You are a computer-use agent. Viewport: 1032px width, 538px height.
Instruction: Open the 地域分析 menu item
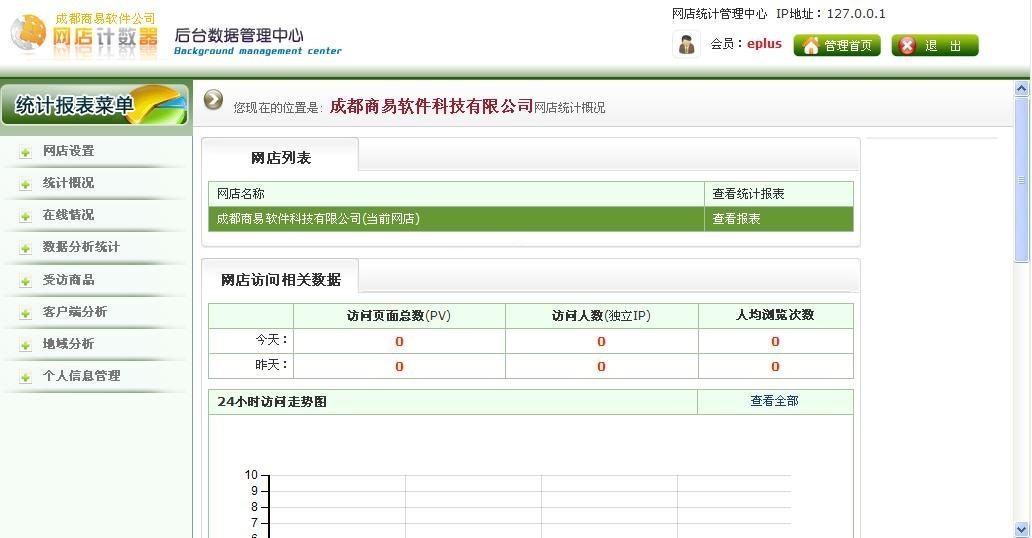click(x=68, y=344)
